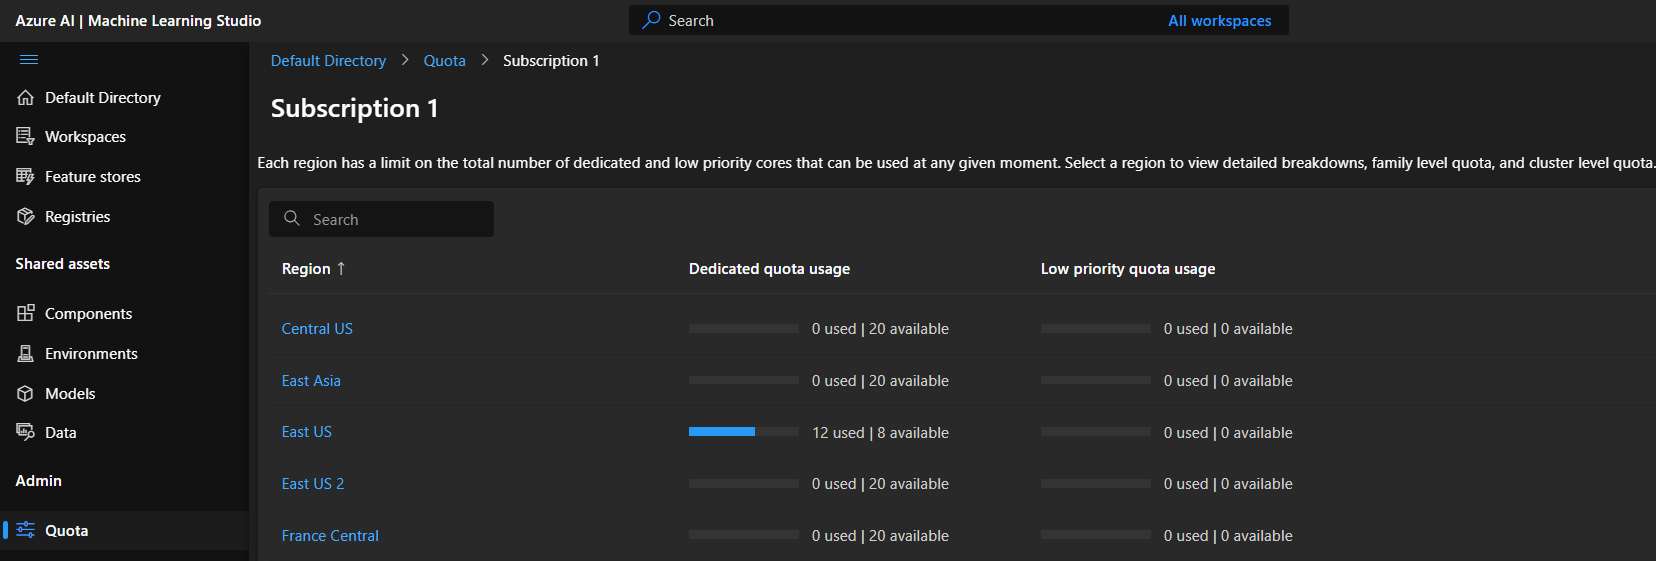Click the Central US dedicated quota usage bar

pos(744,328)
